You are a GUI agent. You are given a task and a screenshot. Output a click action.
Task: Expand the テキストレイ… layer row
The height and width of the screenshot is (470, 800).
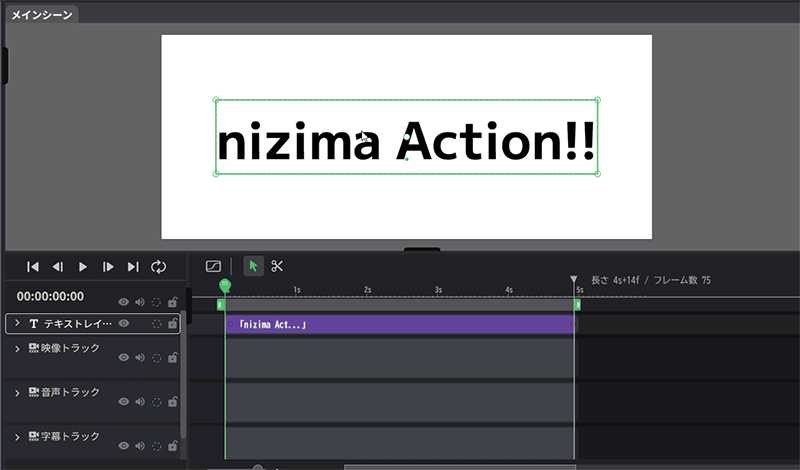point(17,323)
